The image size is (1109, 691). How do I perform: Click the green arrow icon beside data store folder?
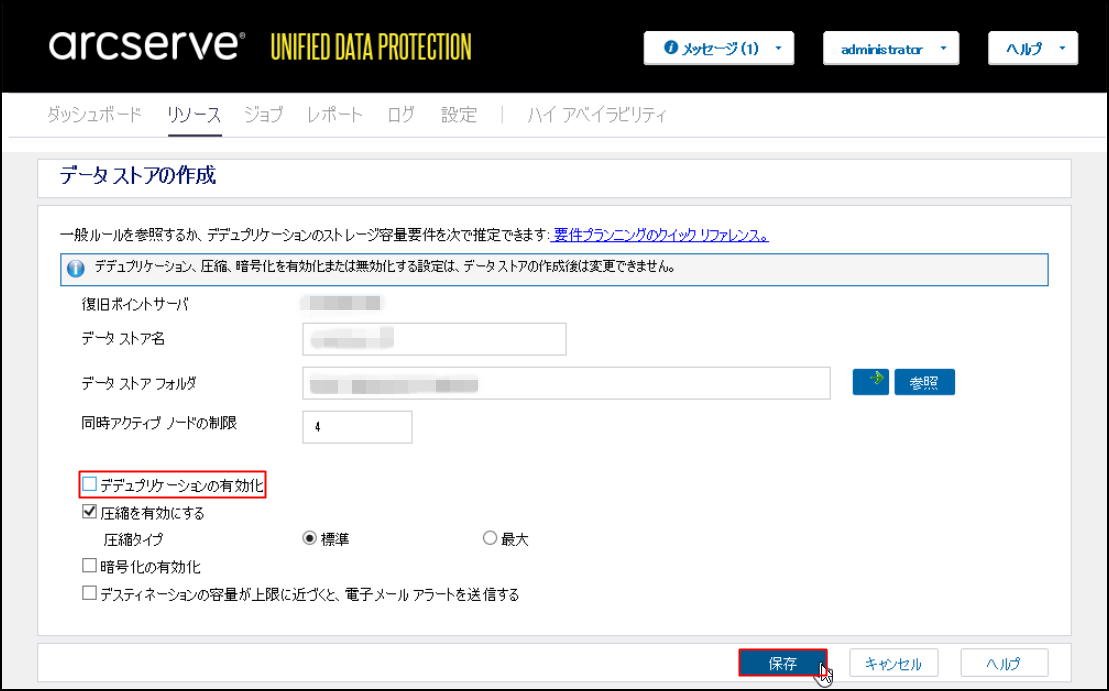pyautogui.click(x=870, y=381)
